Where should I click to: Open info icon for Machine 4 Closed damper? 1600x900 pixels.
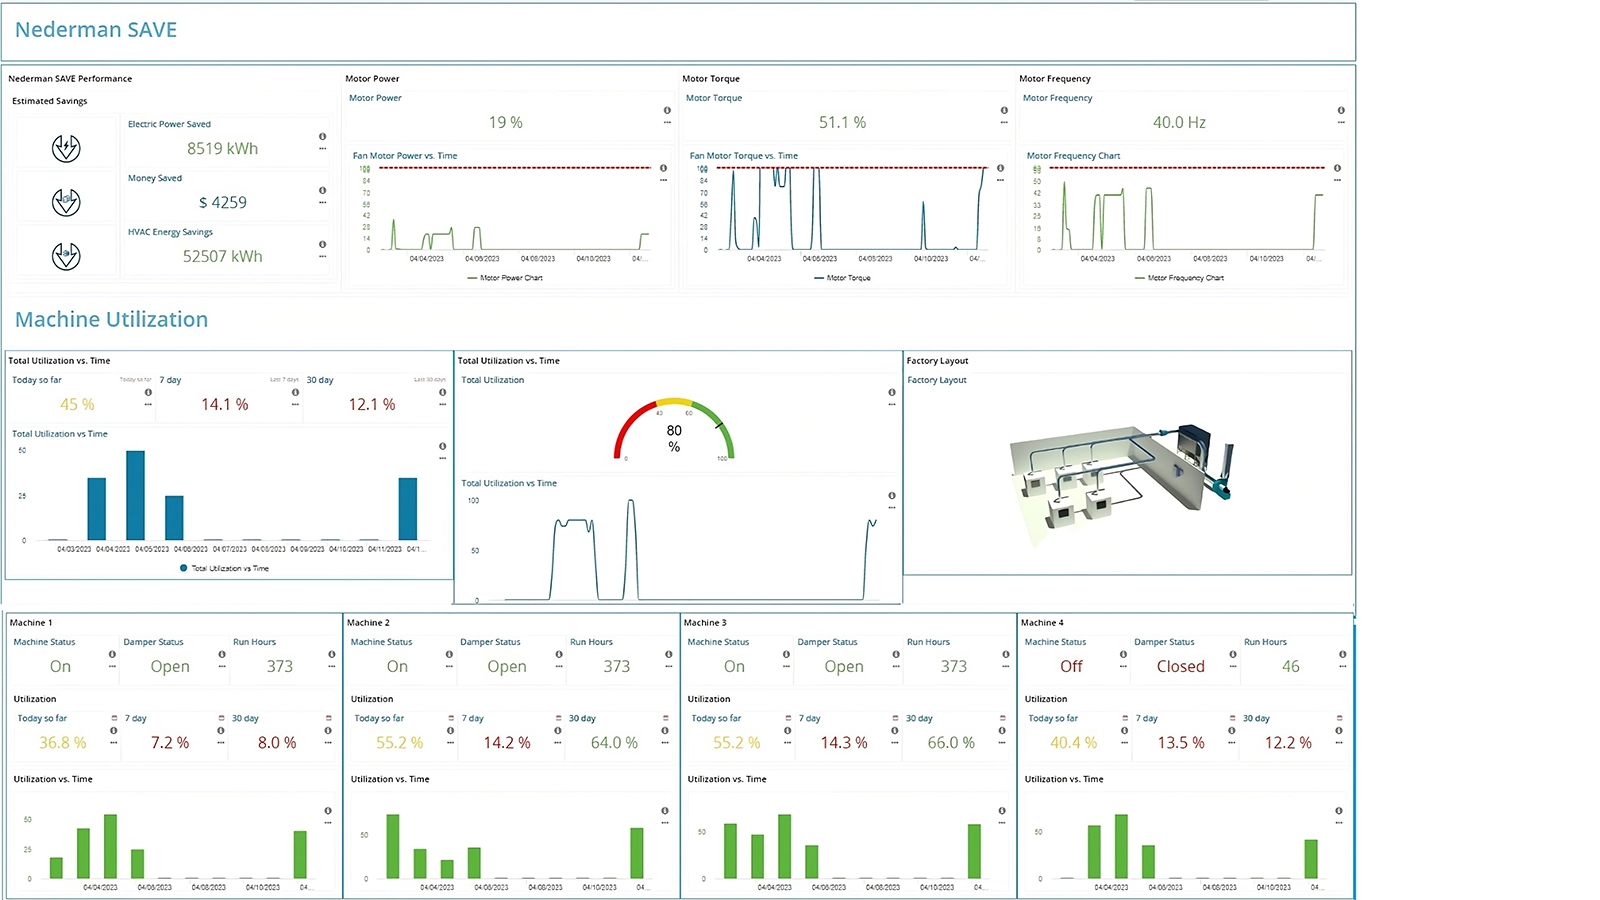click(x=1233, y=655)
